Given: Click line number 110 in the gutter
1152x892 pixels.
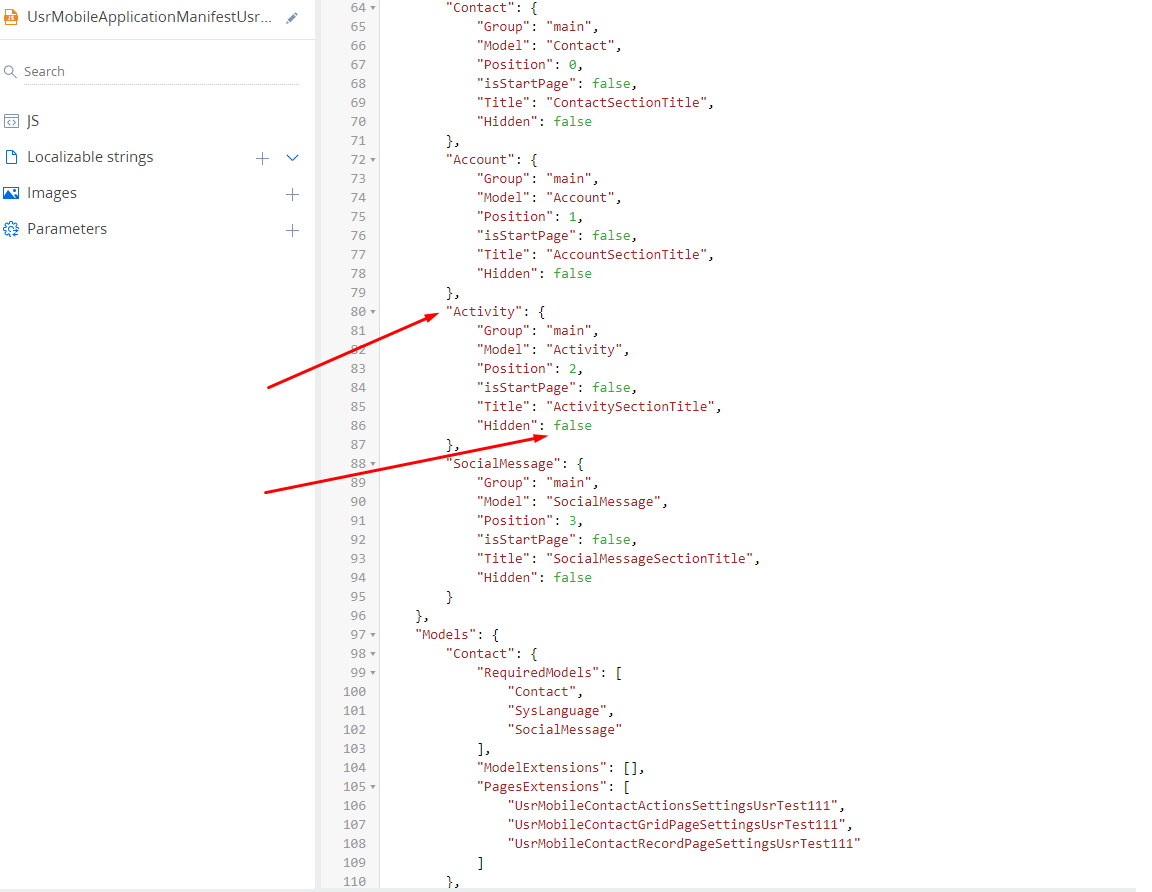Looking at the screenshot, I should click(x=354, y=881).
